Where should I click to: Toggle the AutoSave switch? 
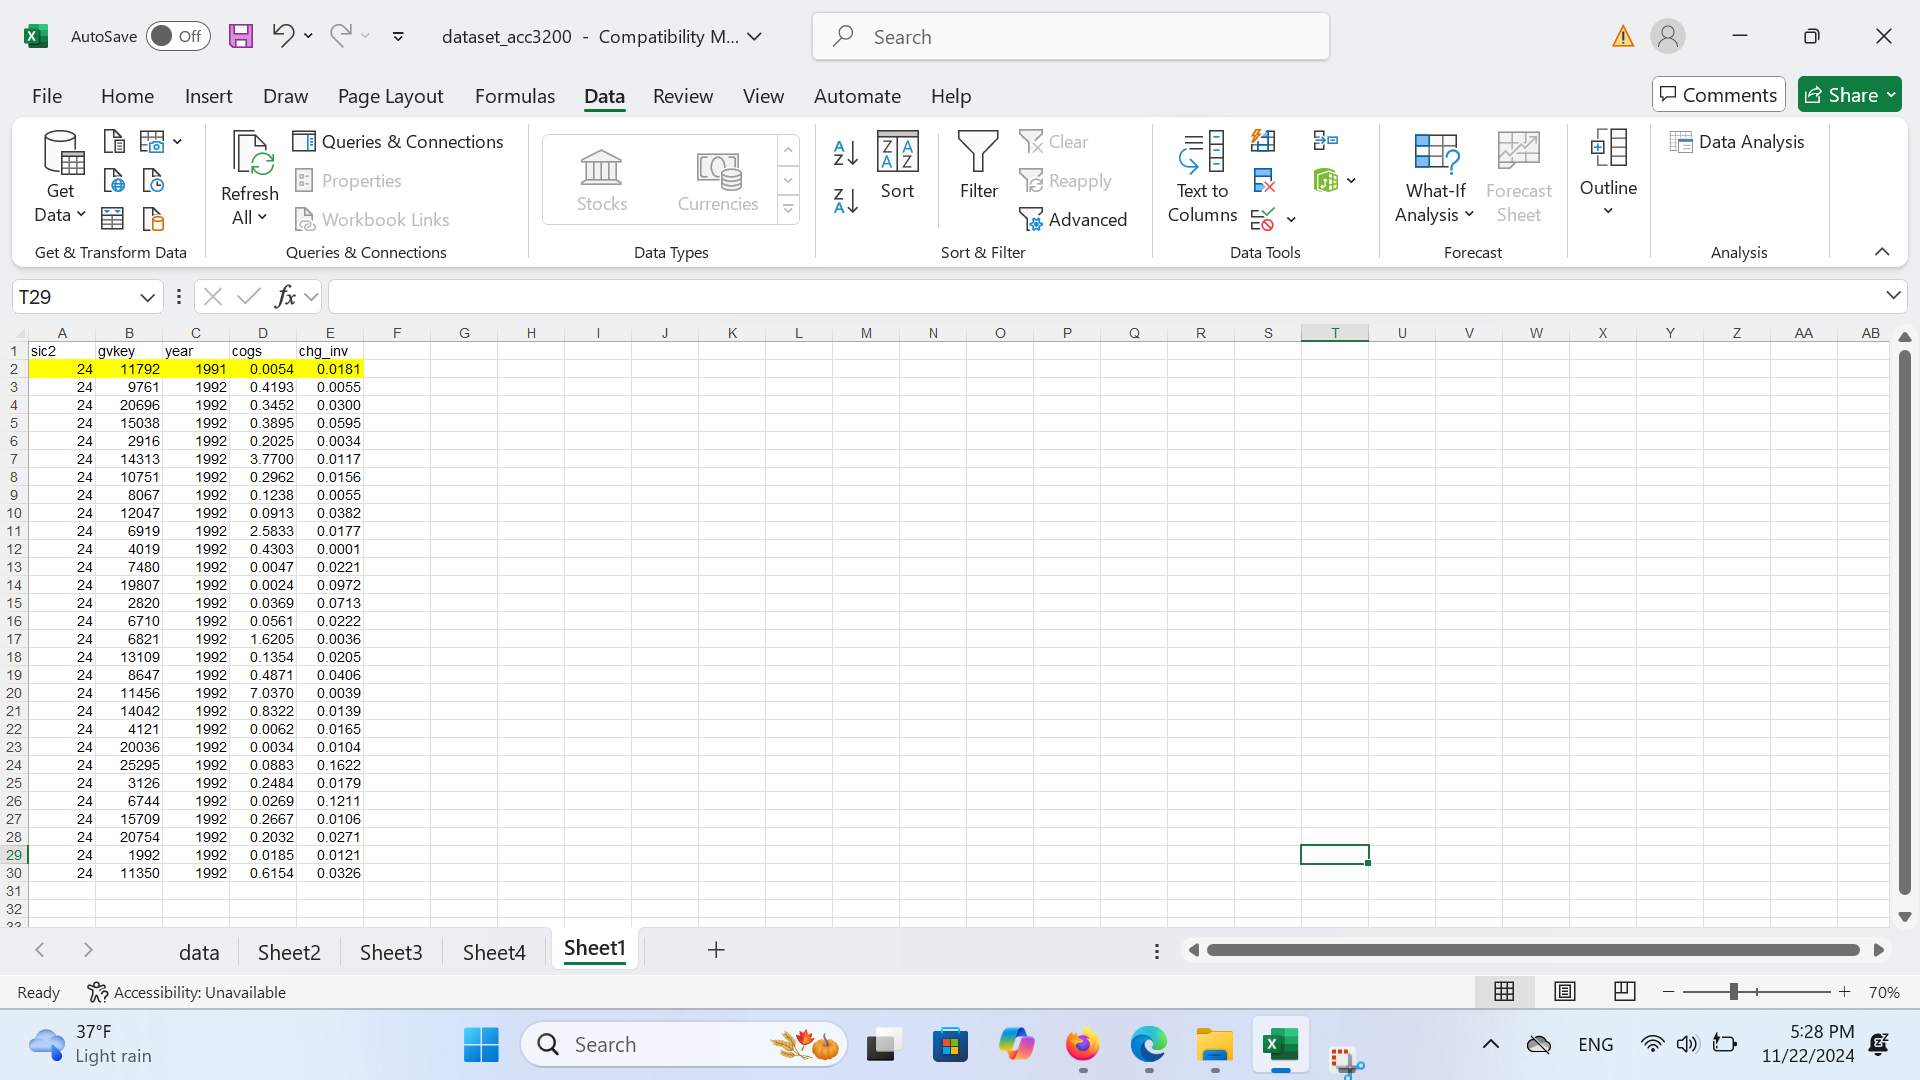(178, 37)
